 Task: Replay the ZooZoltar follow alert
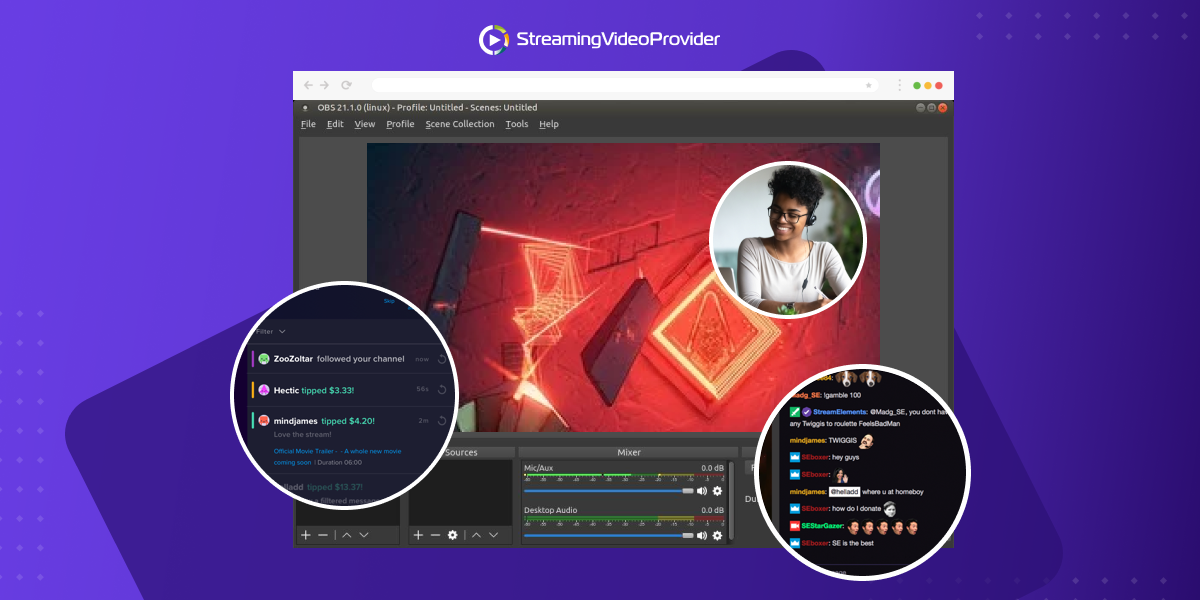441,359
